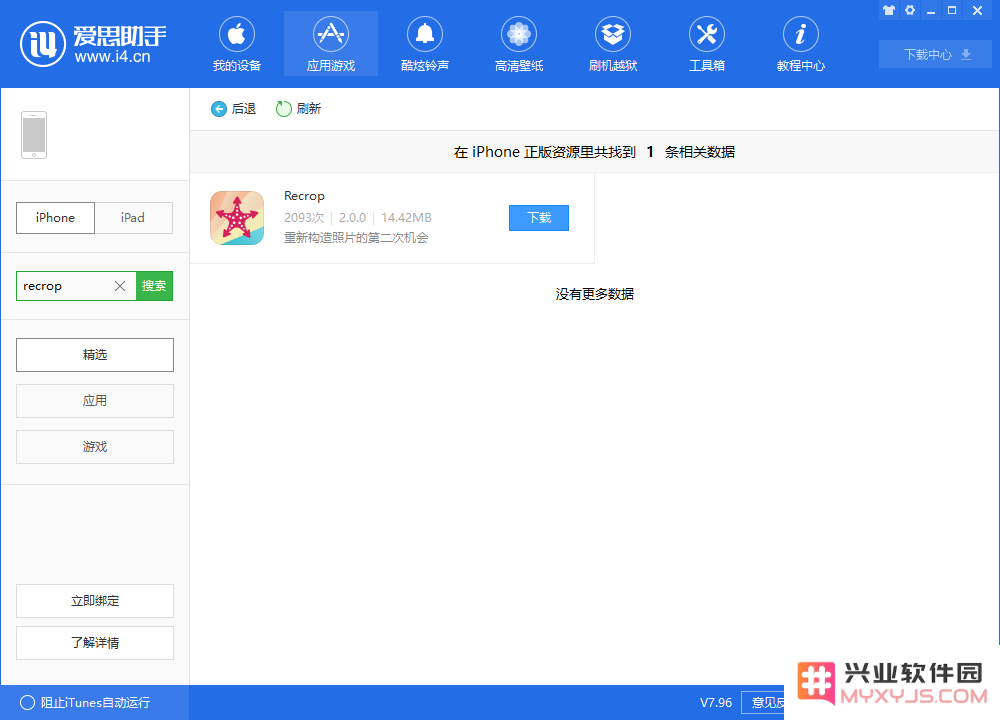The image size is (1000, 720).
Task: Open the 工具箱 toolbox section
Action: point(707,44)
